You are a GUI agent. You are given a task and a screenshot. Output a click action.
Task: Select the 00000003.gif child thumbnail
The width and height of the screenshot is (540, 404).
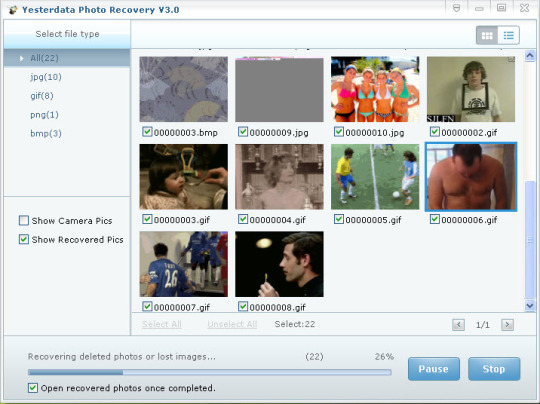[184, 177]
